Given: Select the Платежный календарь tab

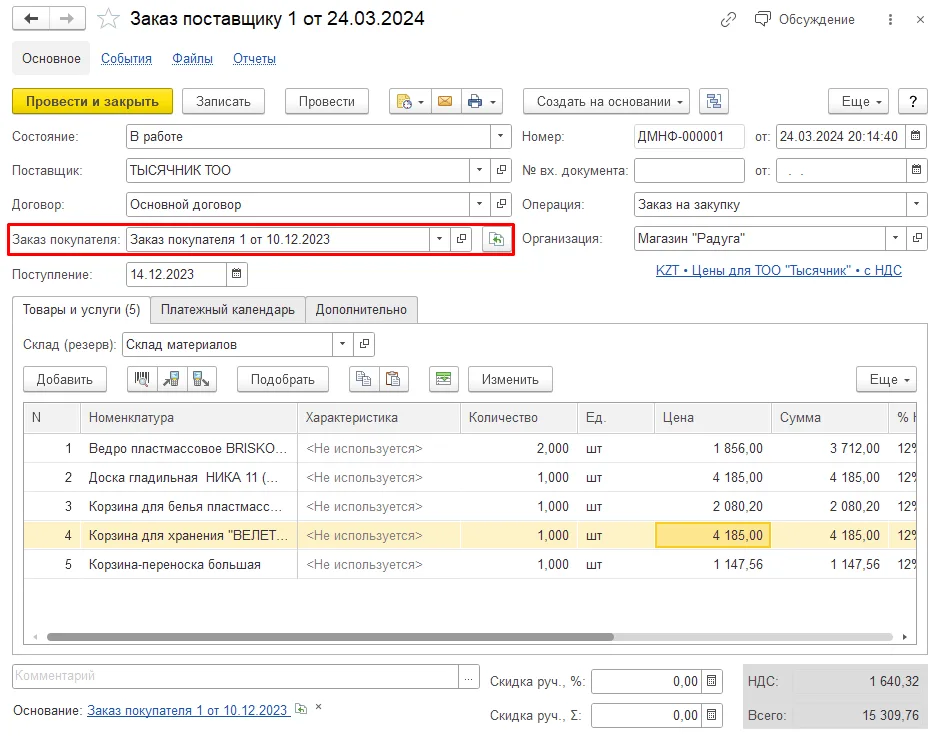Looking at the screenshot, I should 227,310.
